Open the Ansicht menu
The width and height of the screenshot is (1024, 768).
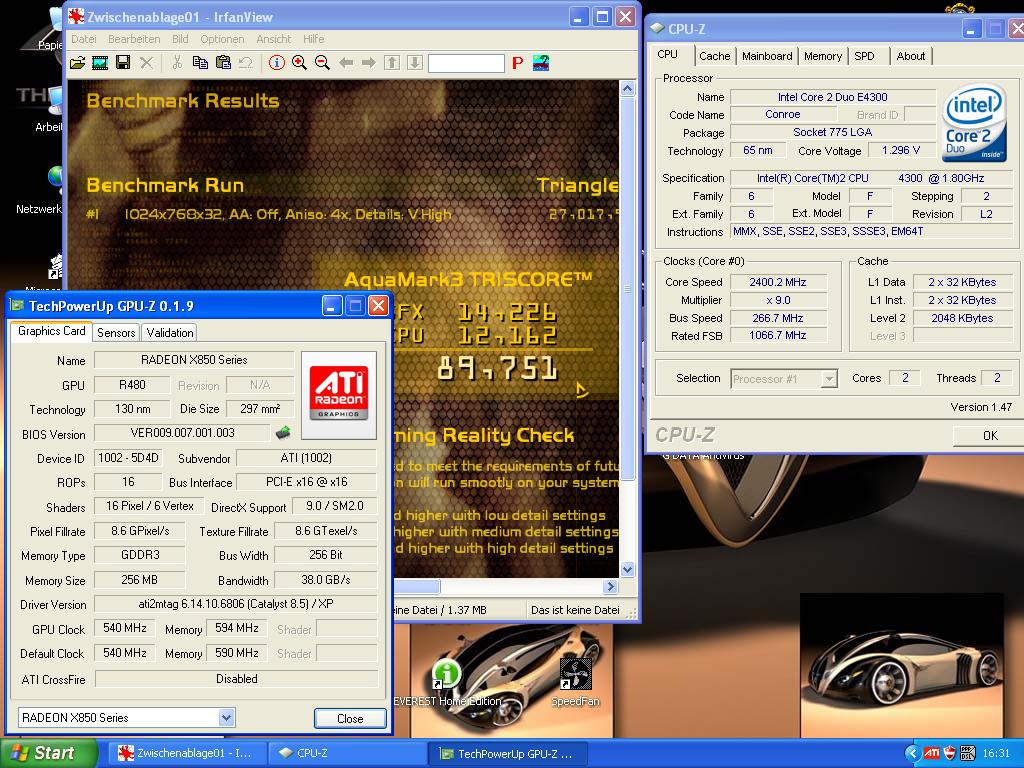(x=274, y=39)
